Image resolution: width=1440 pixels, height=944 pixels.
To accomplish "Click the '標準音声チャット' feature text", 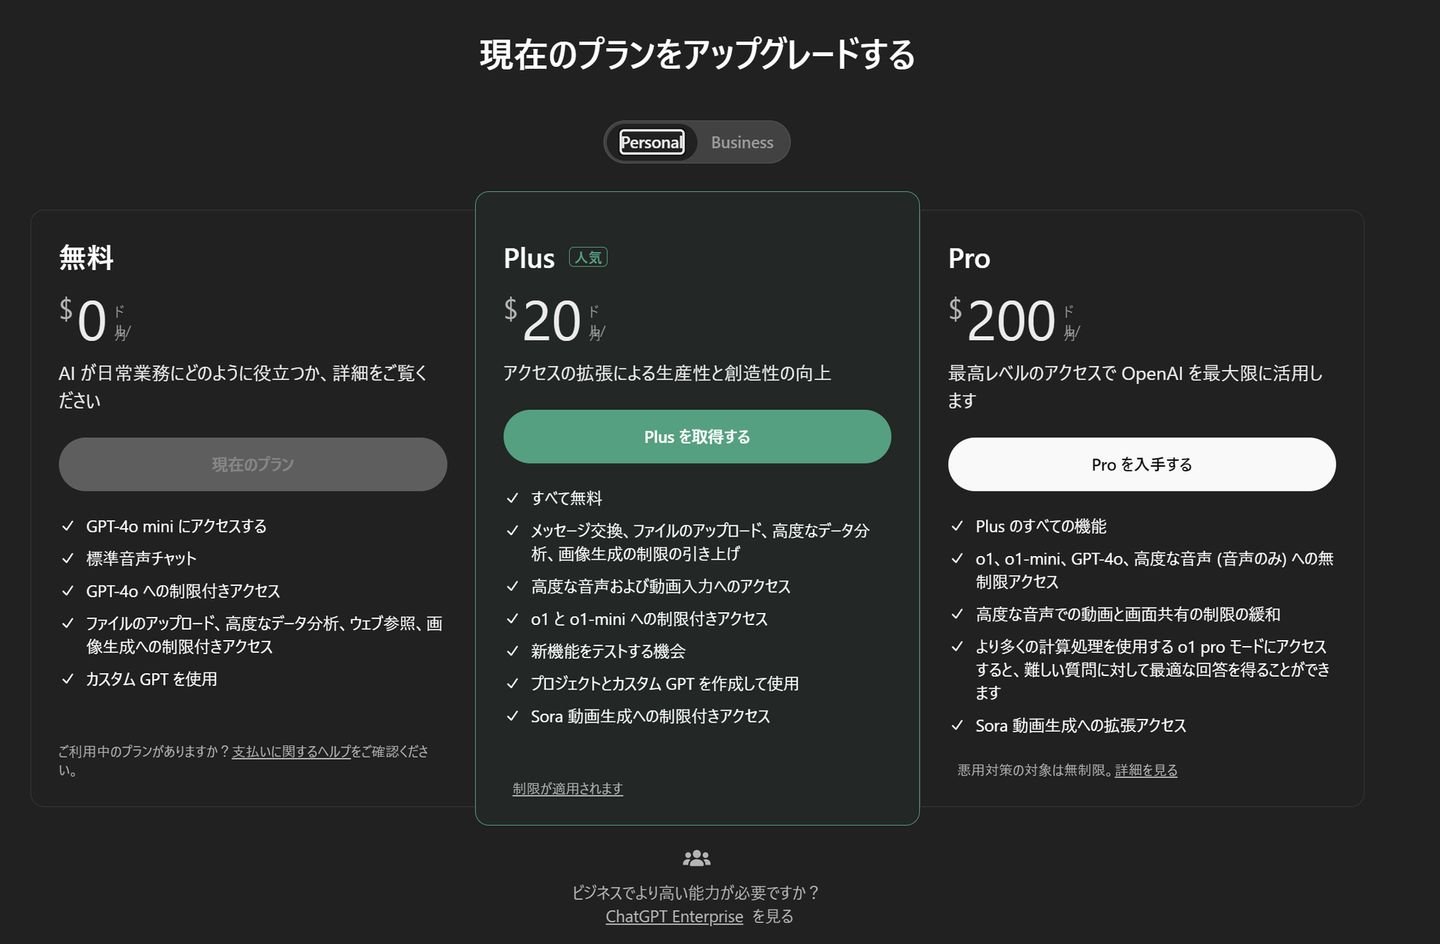I will point(141,558).
